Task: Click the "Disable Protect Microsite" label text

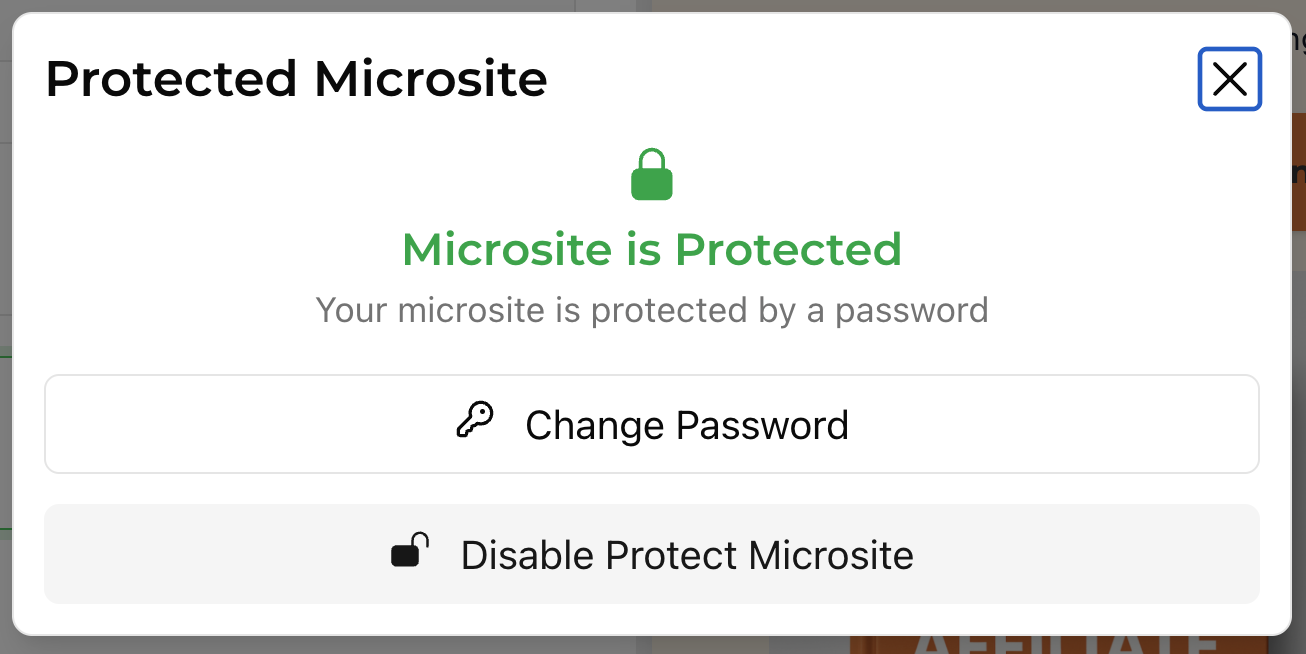Action: [687, 555]
